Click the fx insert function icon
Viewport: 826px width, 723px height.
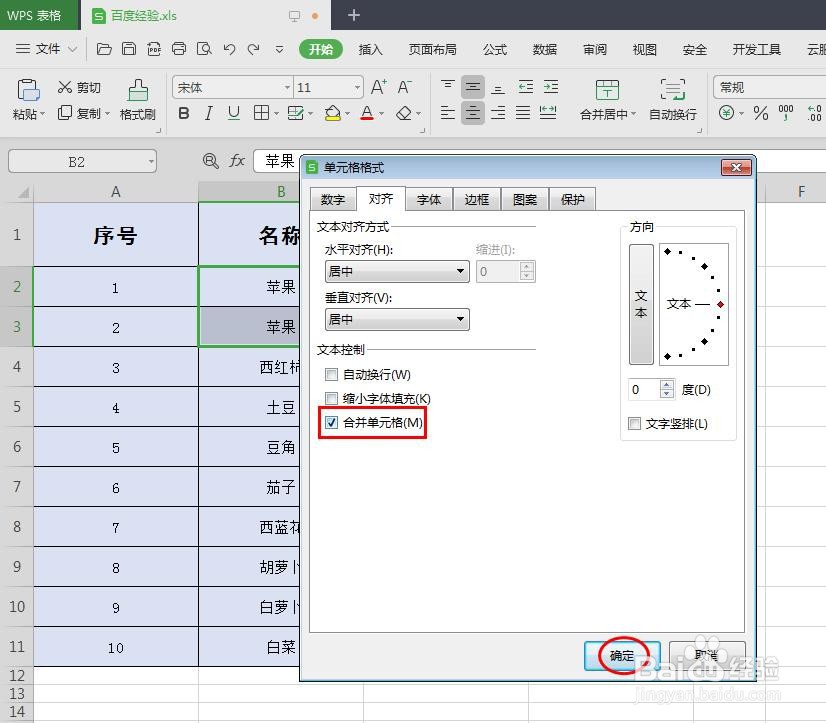(x=236, y=161)
